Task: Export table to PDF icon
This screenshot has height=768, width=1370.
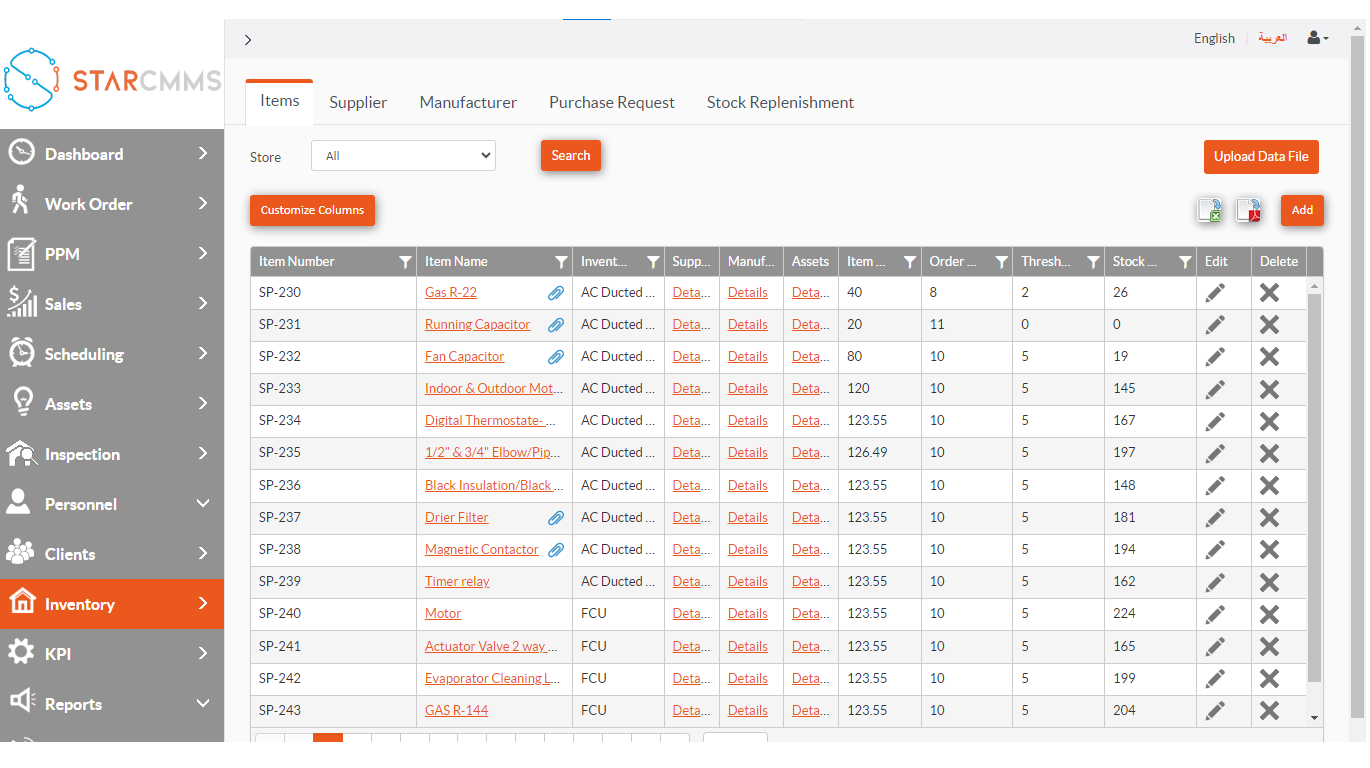Action: (1248, 210)
